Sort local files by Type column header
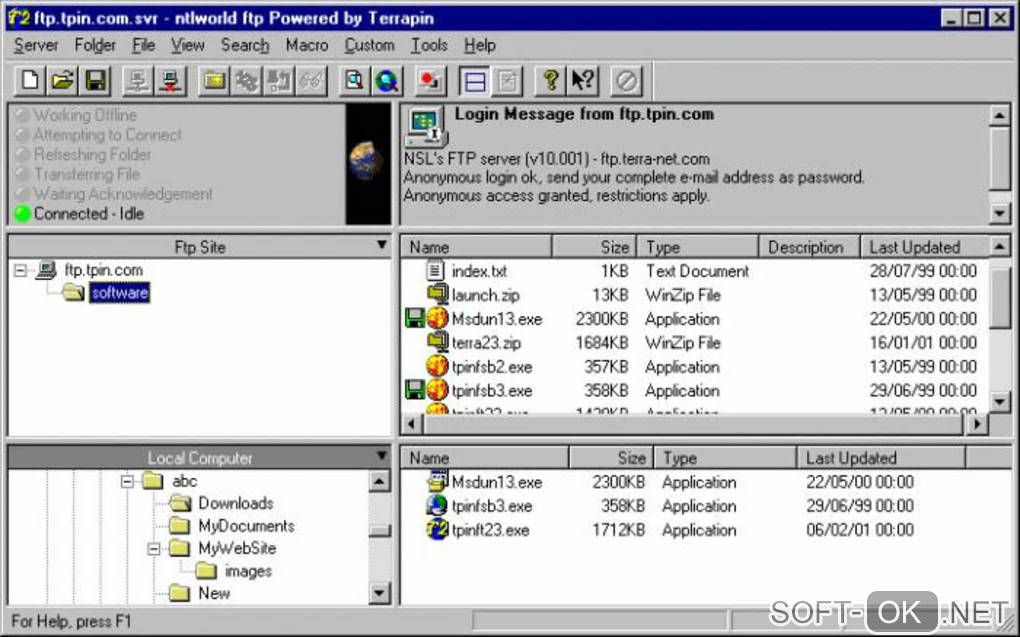Viewport: 1020px width, 637px height. coord(725,458)
